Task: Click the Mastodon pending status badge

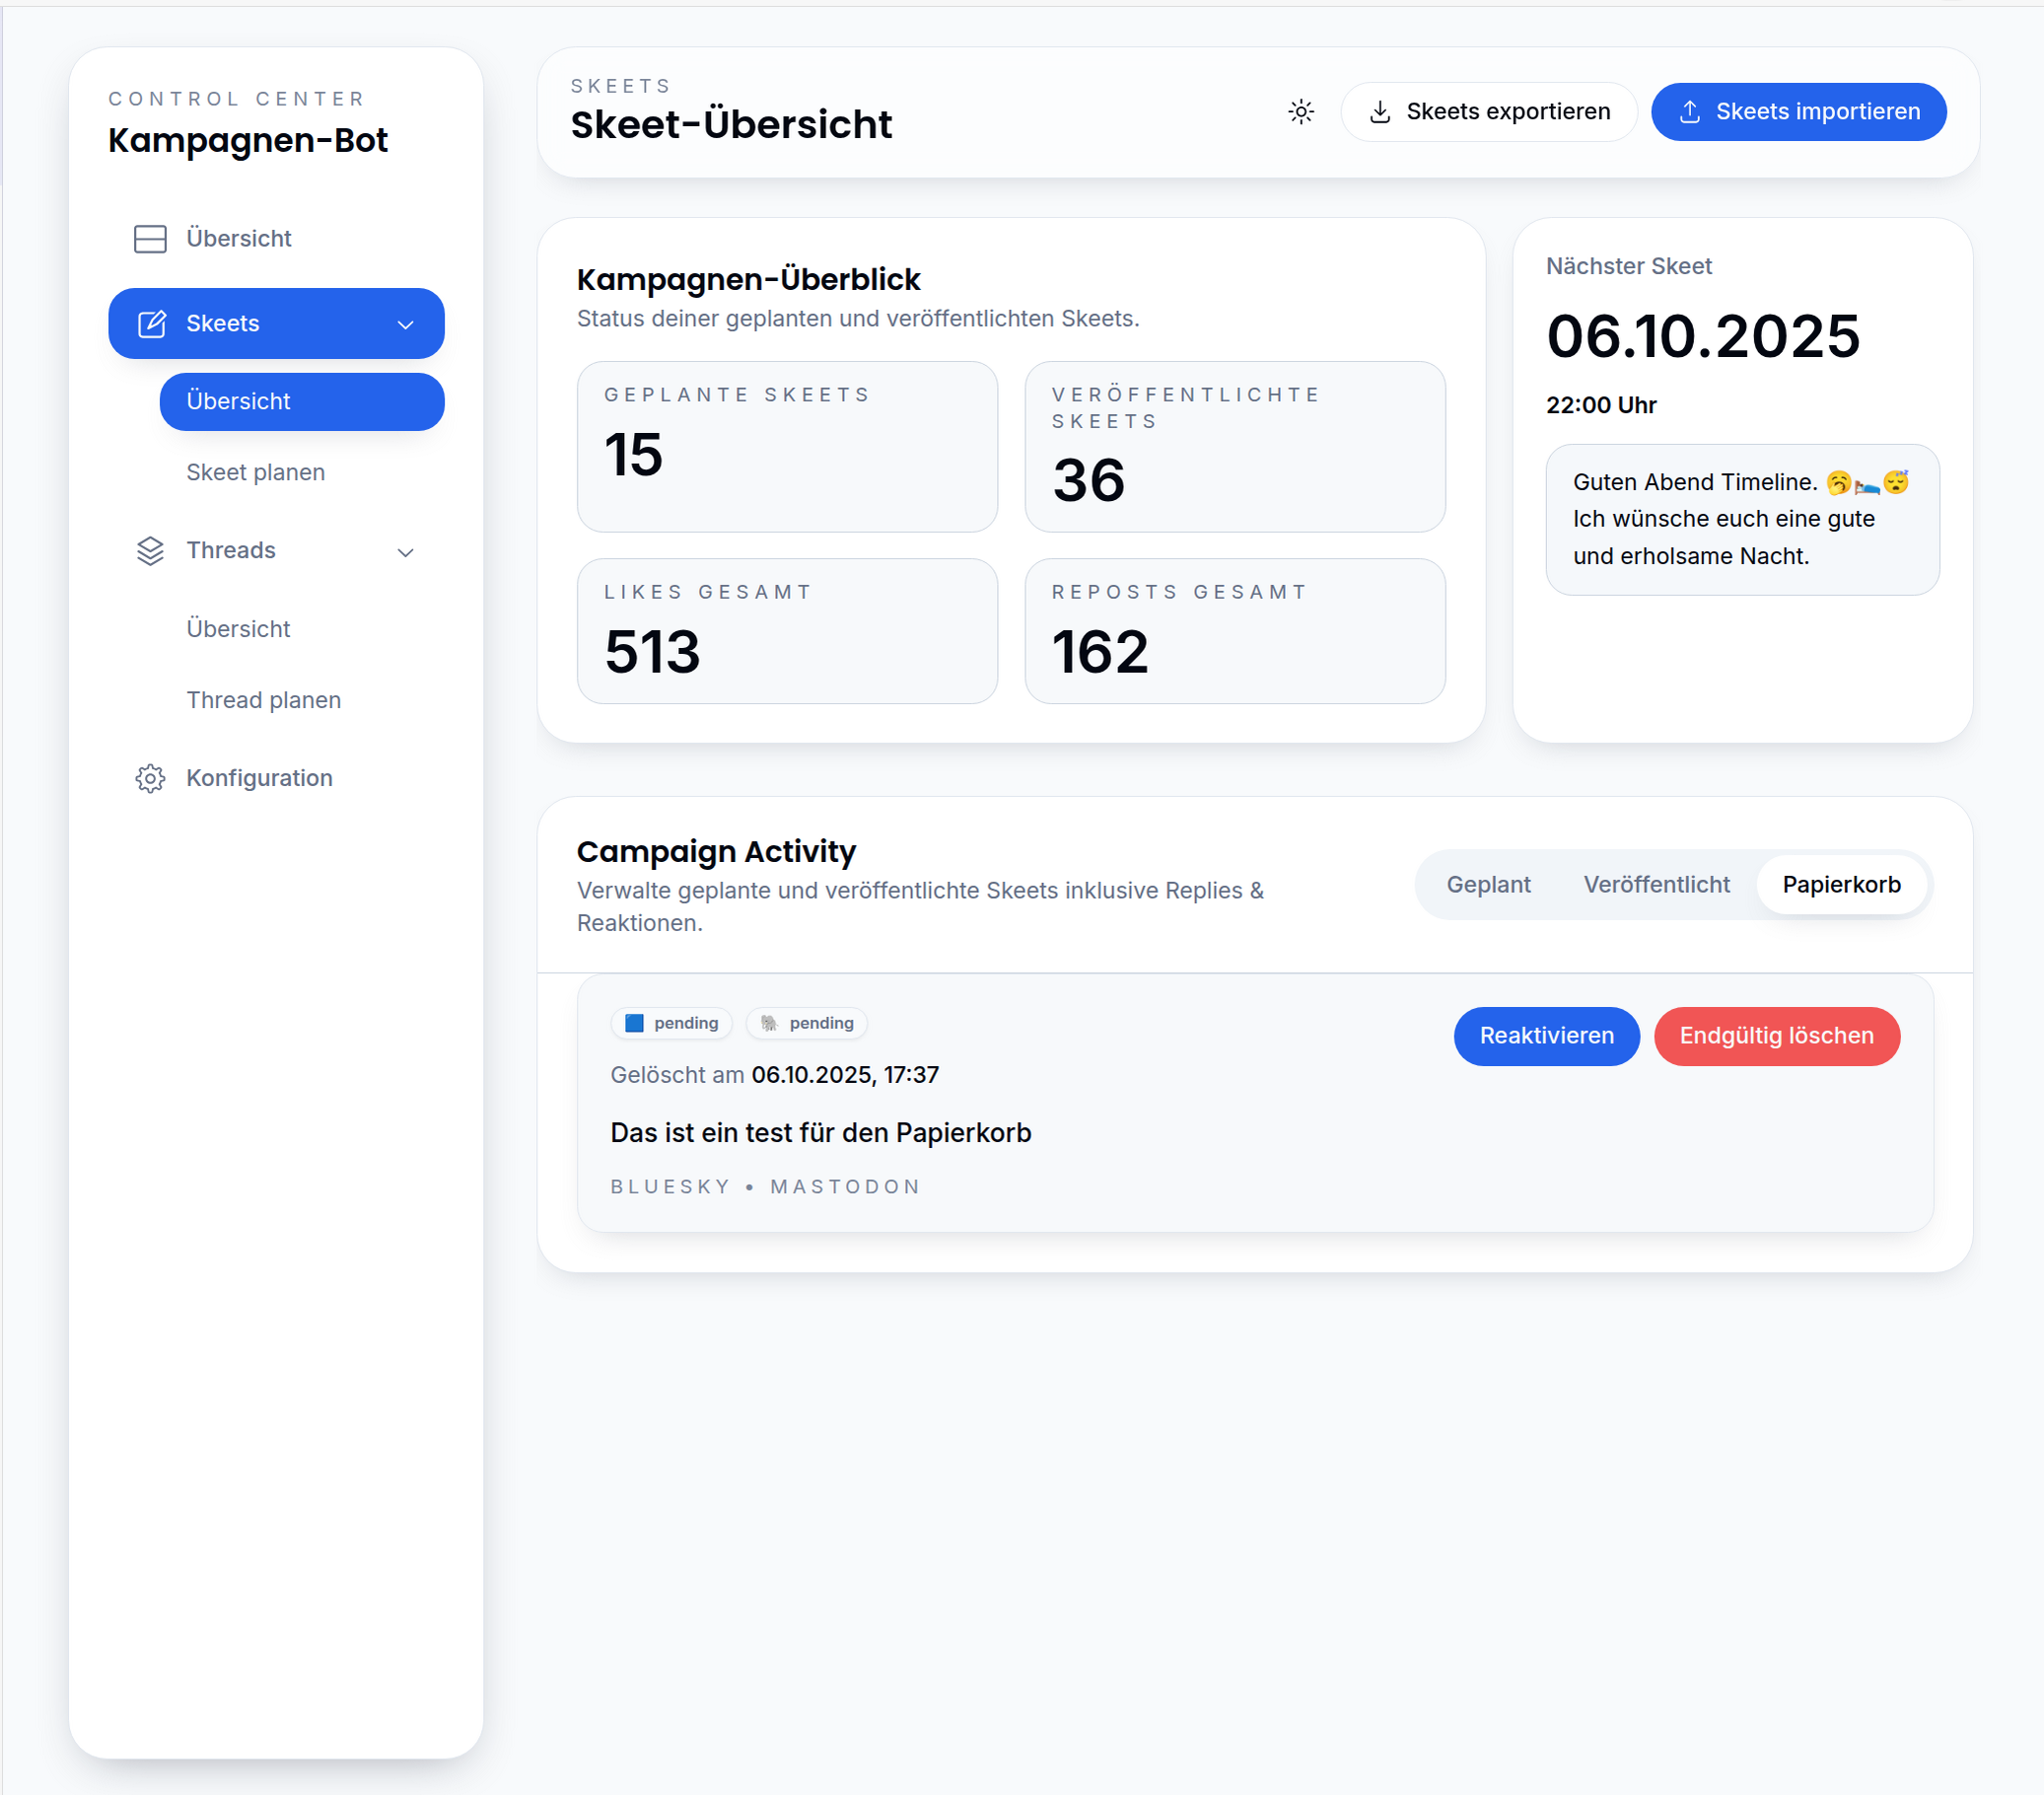Action: pyautogui.click(x=806, y=1023)
